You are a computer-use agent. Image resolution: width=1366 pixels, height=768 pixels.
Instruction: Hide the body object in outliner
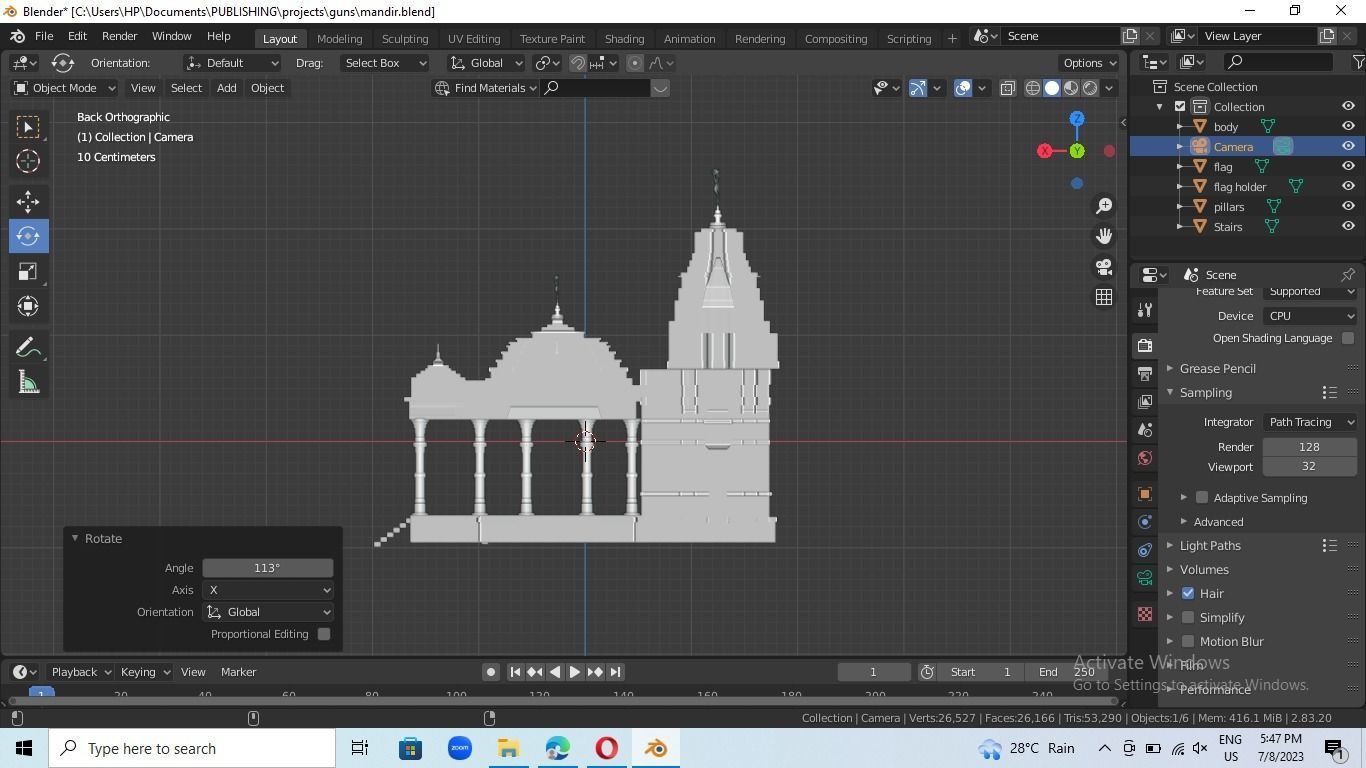1348,126
